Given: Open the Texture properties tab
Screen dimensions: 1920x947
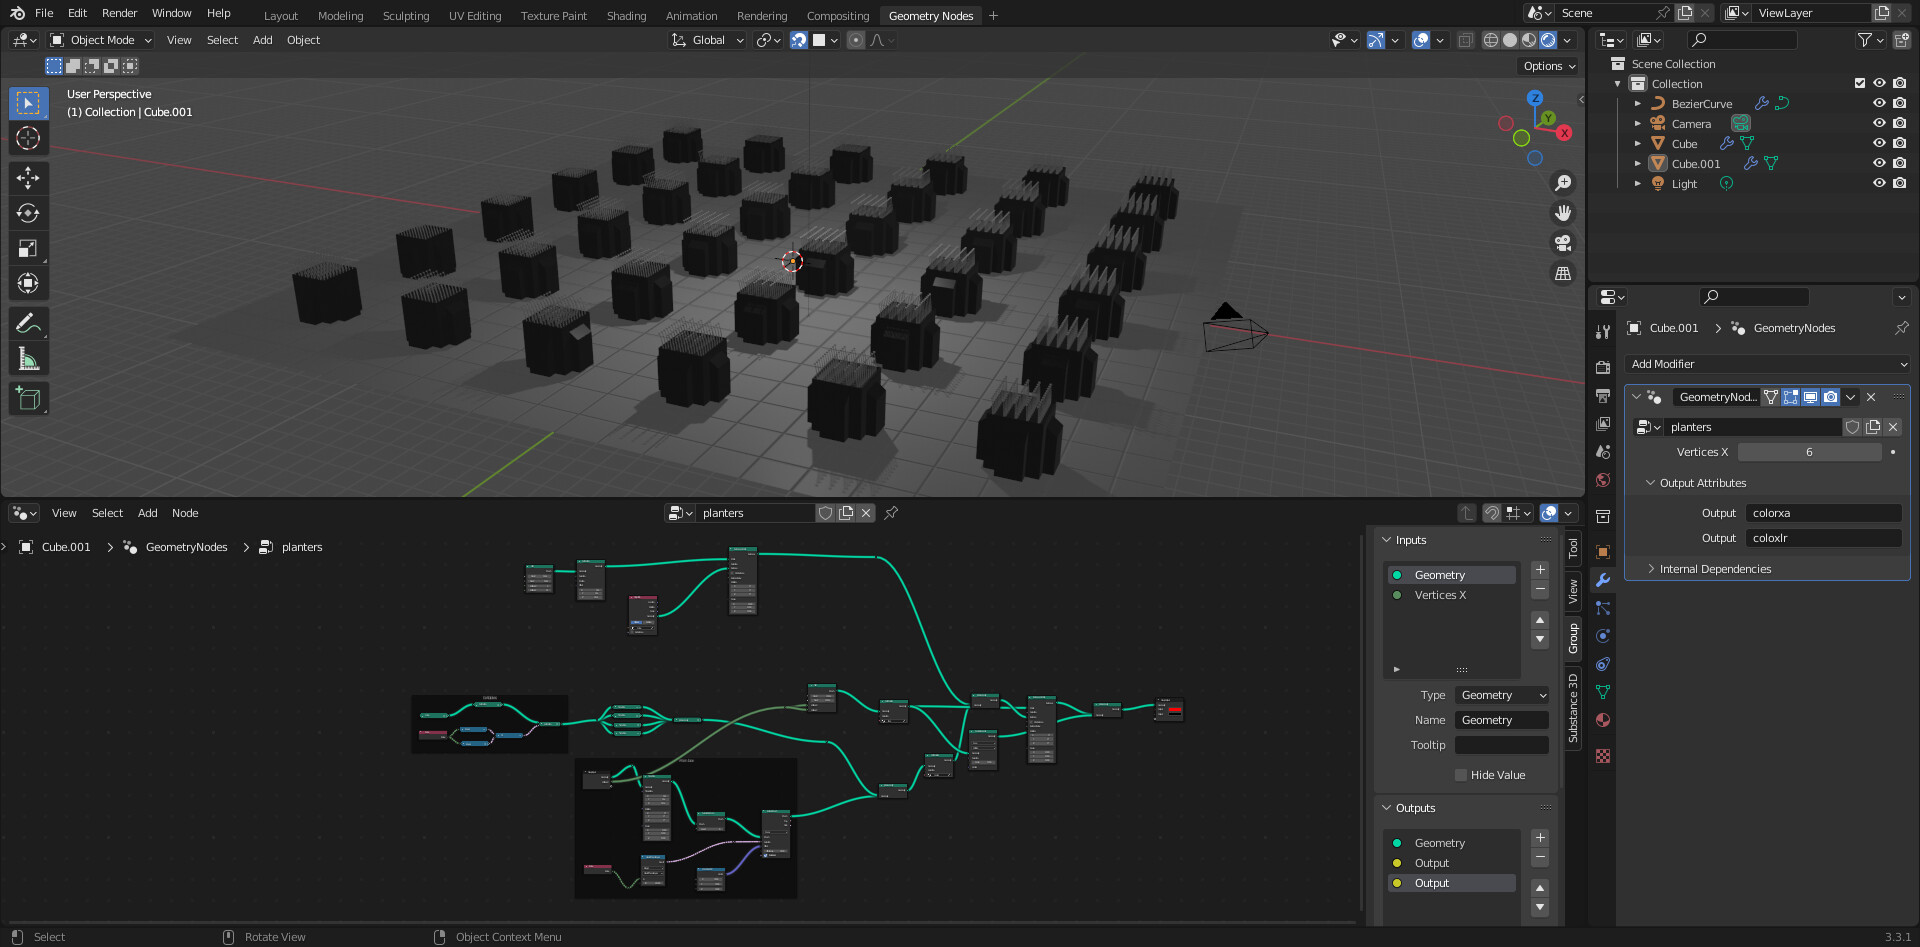Looking at the screenshot, I should click(1603, 756).
